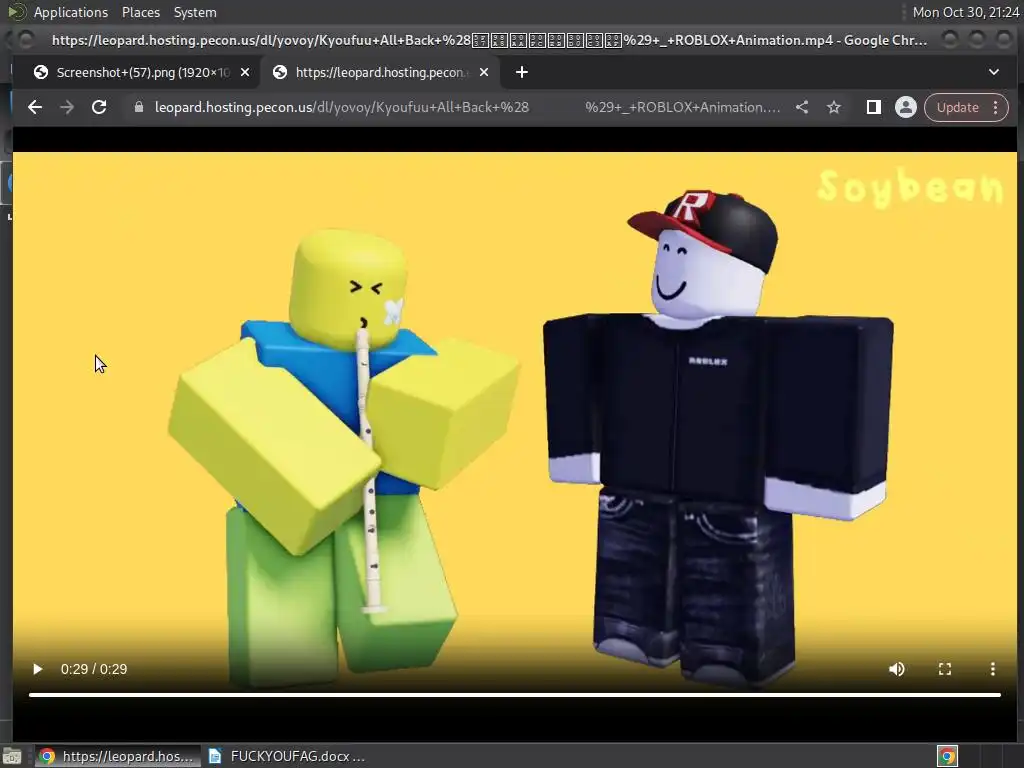Click the address bar URL

467,107
